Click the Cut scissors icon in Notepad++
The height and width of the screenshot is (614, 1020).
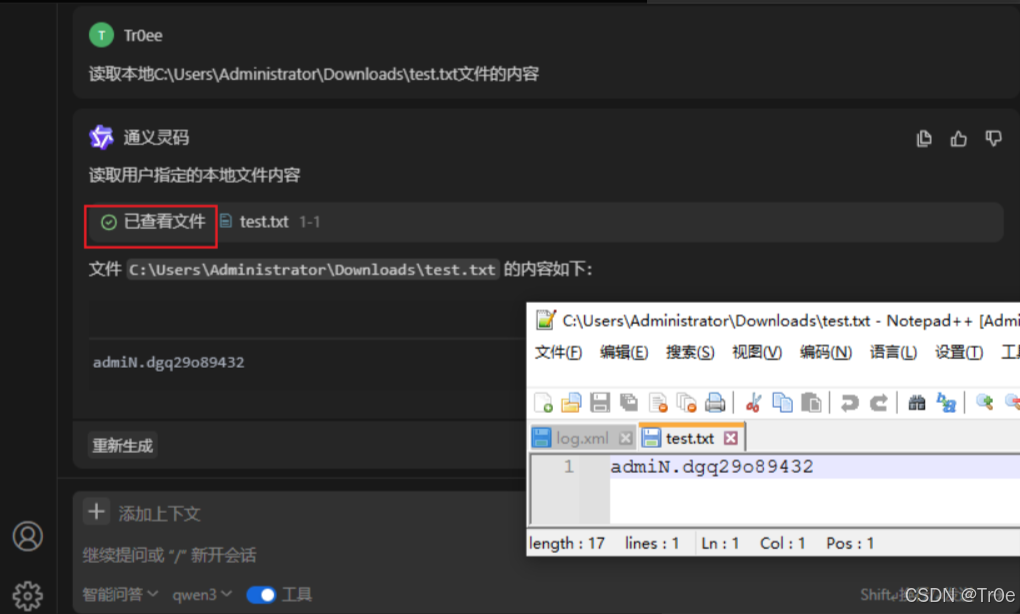coord(753,403)
